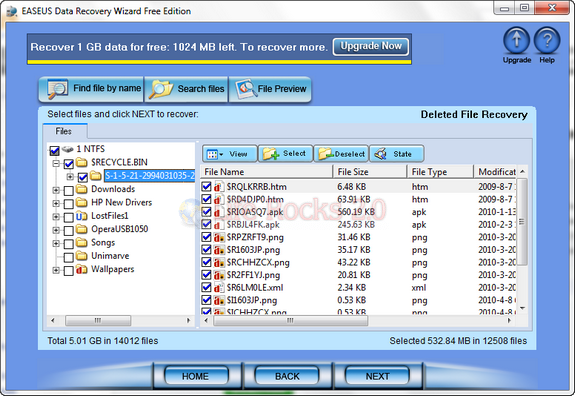Click the Modificat column header

(495, 172)
